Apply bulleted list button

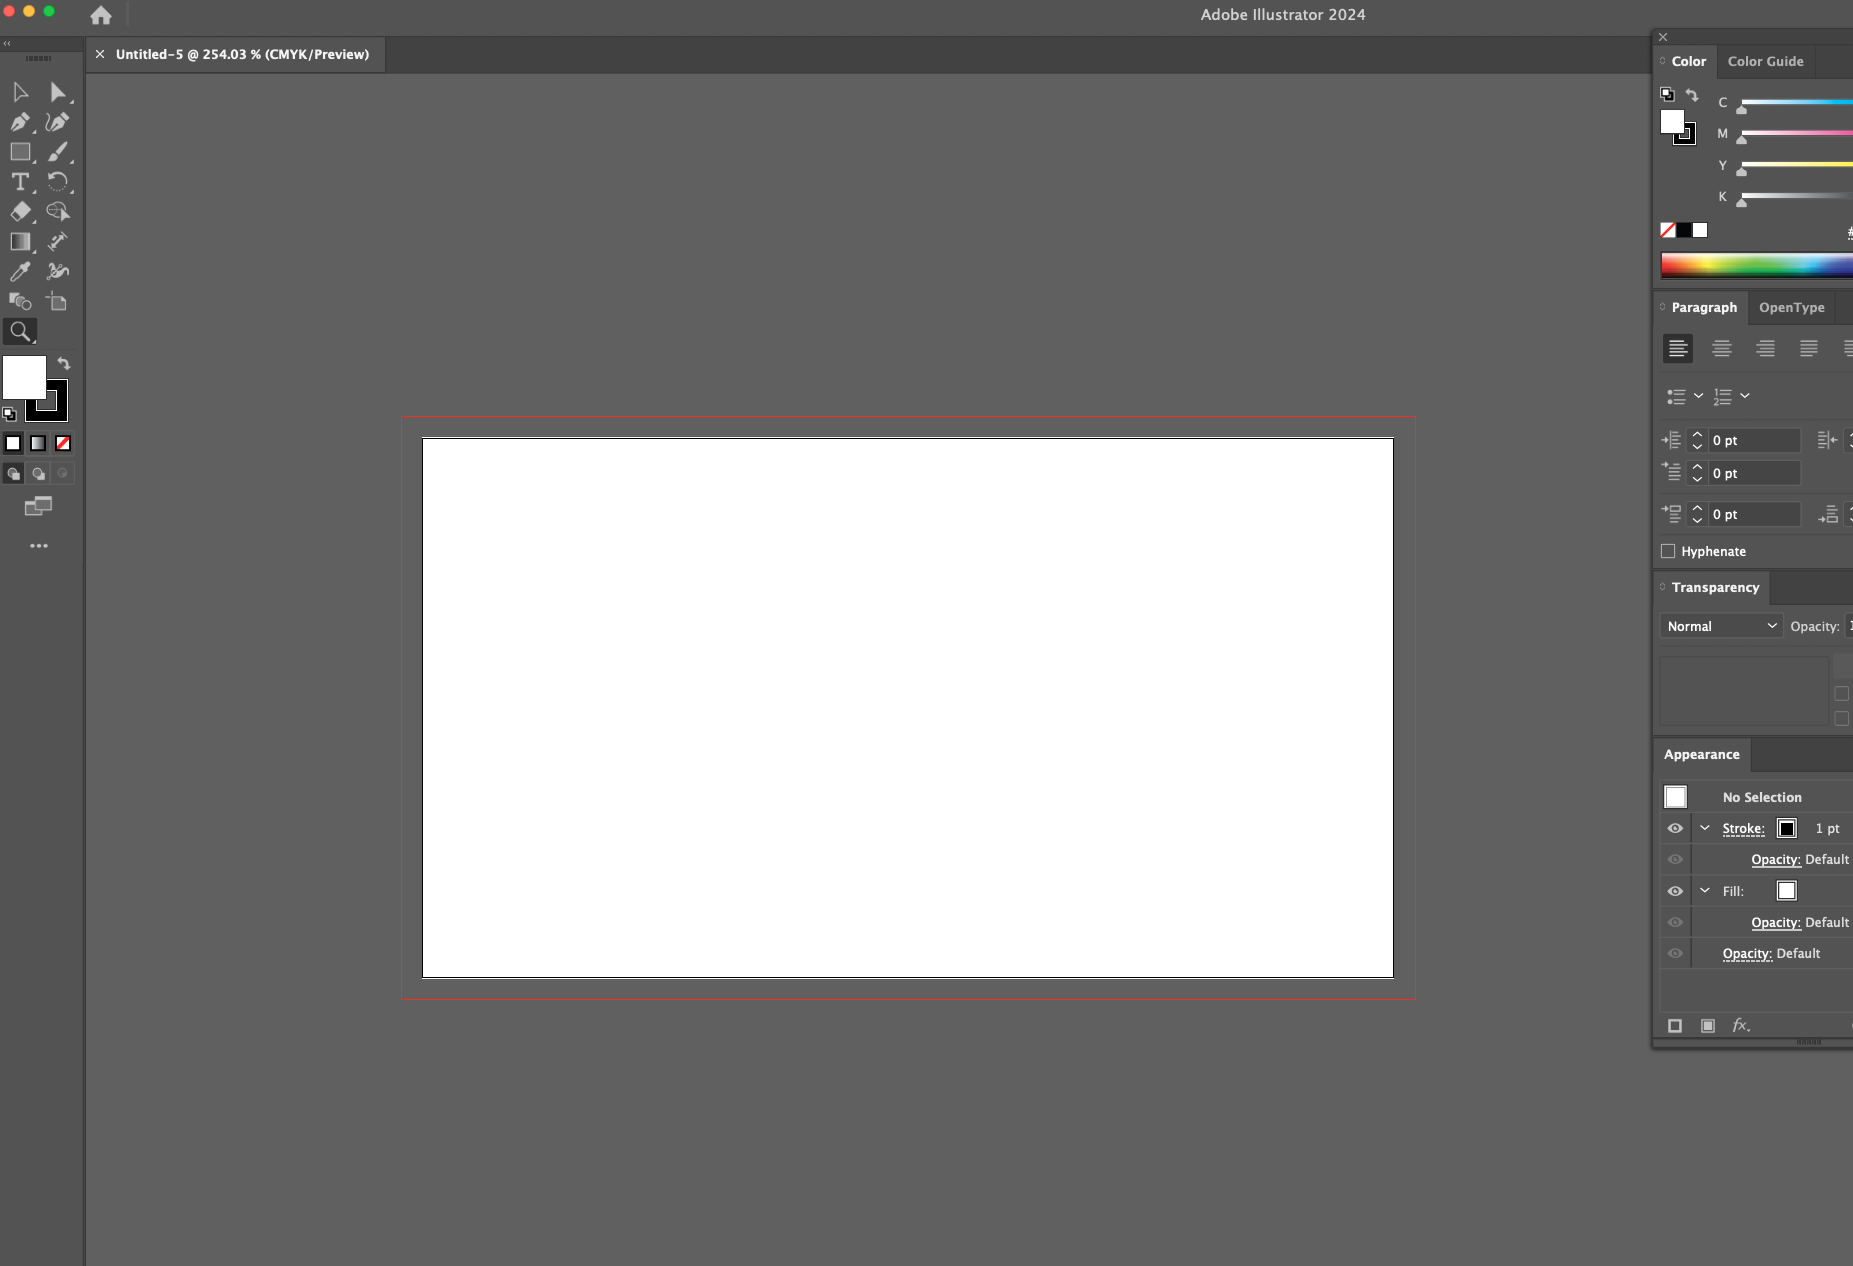(x=1676, y=396)
